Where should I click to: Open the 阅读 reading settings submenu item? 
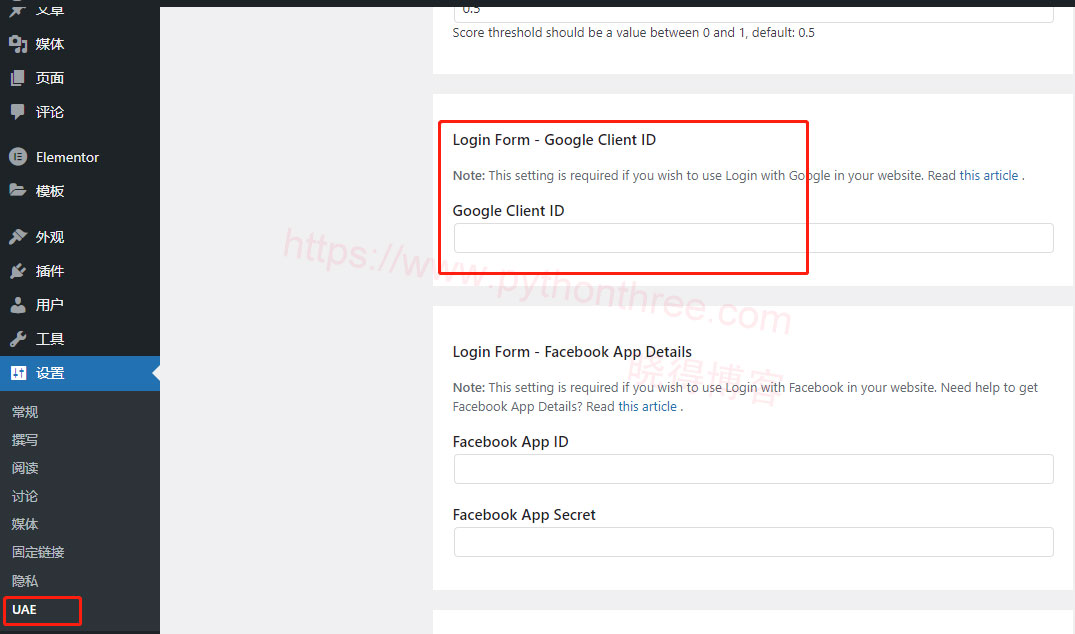(25, 468)
